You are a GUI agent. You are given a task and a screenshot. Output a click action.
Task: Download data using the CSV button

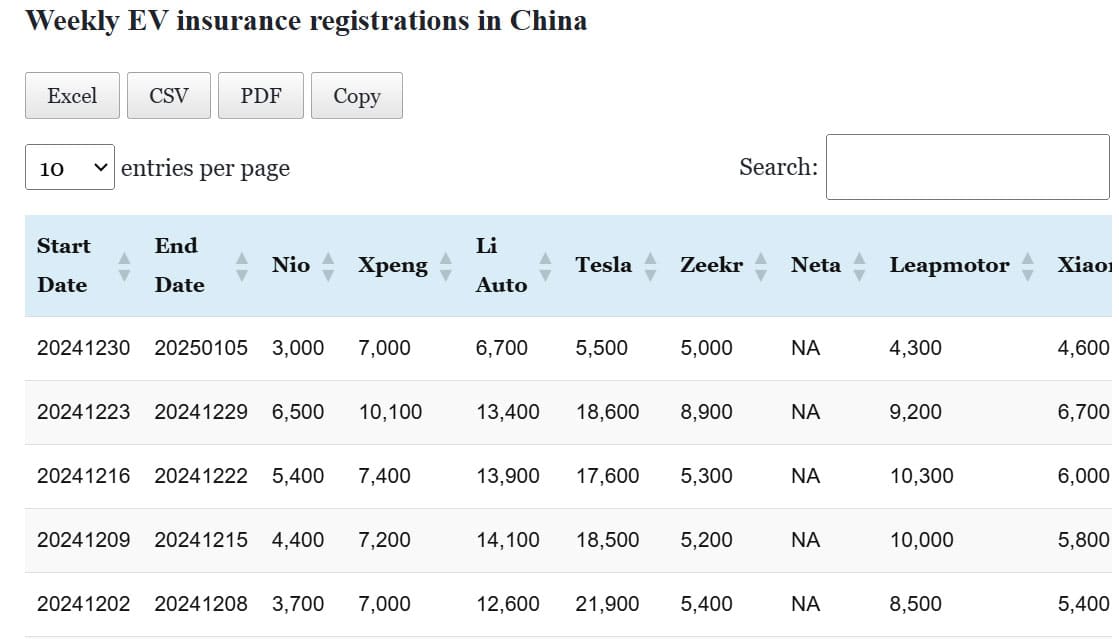tap(168, 96)
